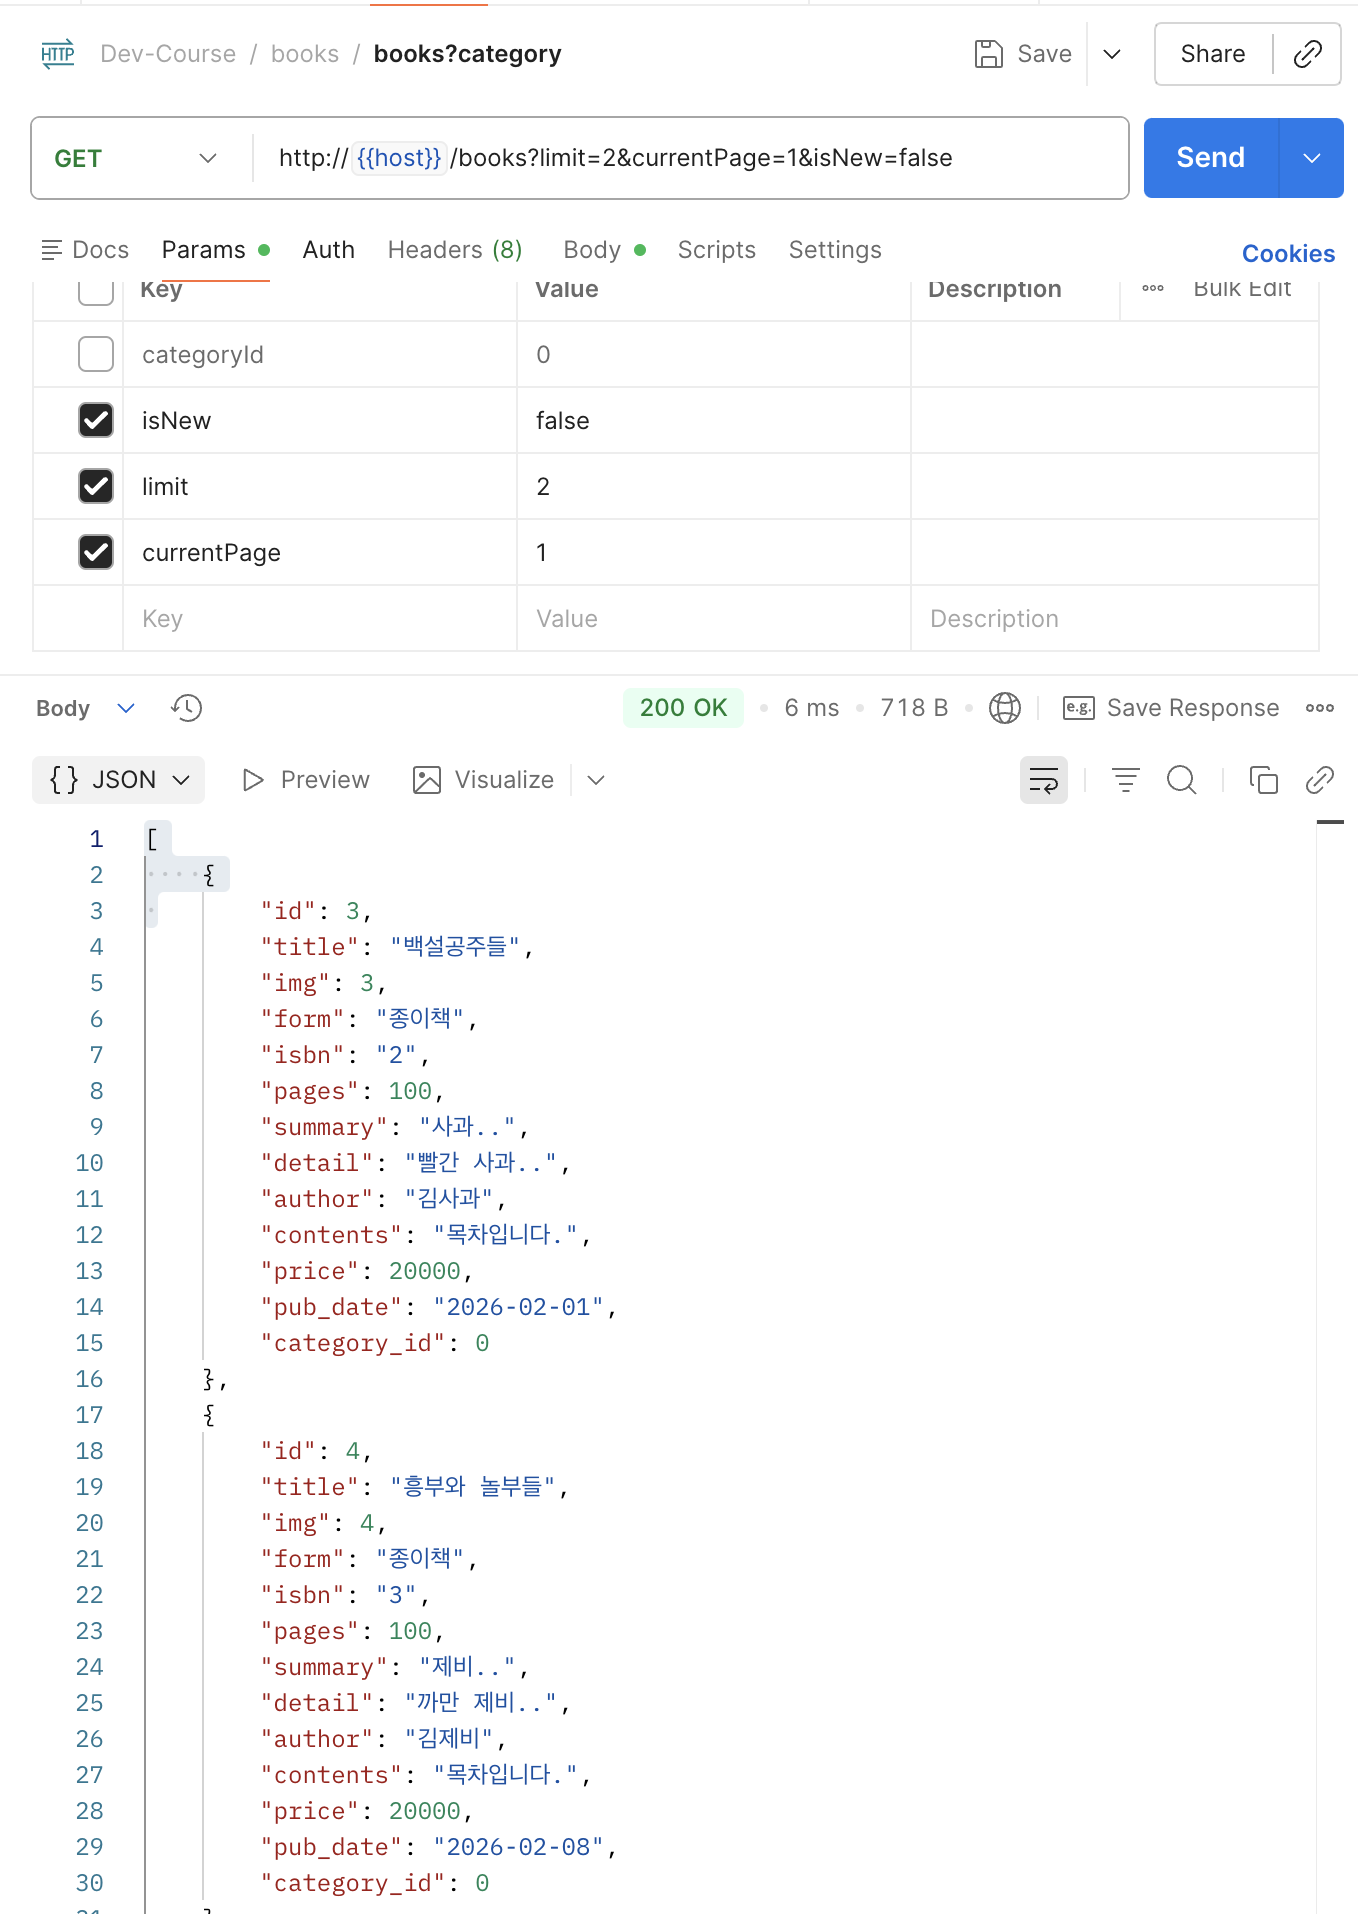Click the empty Key field in new row
Screen dimensions: 1358x1914
(x=320, y=619)
